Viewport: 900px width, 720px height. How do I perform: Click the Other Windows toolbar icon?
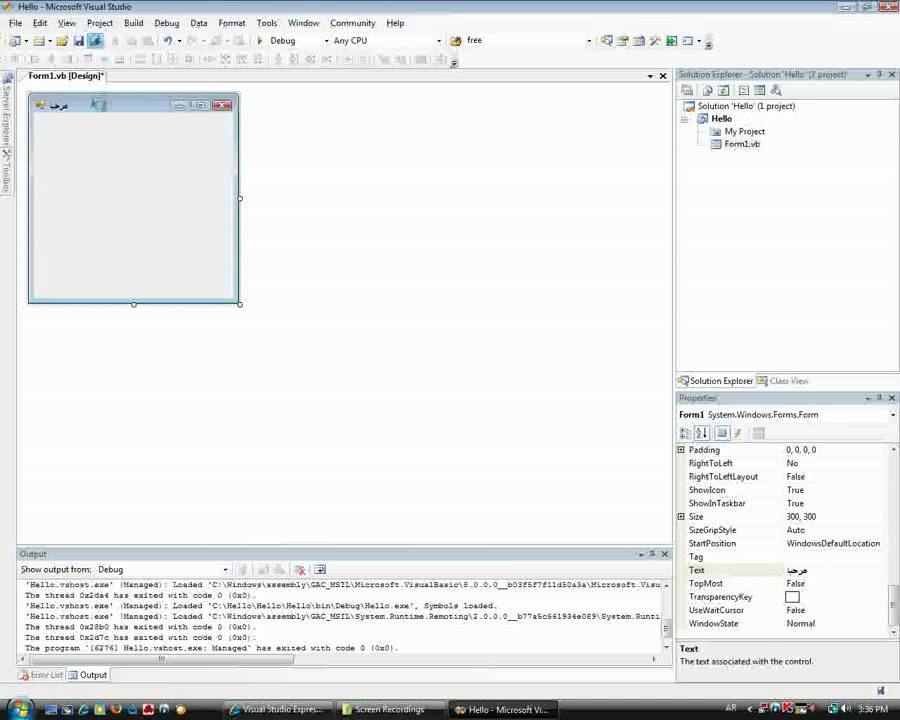tap(687, 41)
